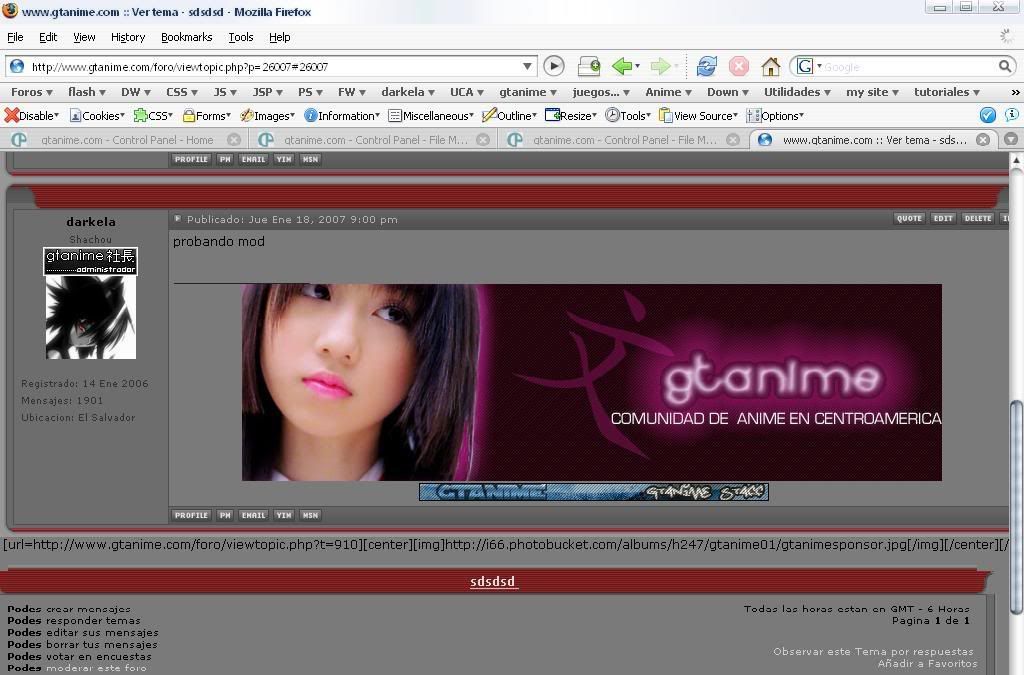Screen dimensions: 1024x675
Task: Click the blue checkmark standards mode icon
Action: point(987,115)
